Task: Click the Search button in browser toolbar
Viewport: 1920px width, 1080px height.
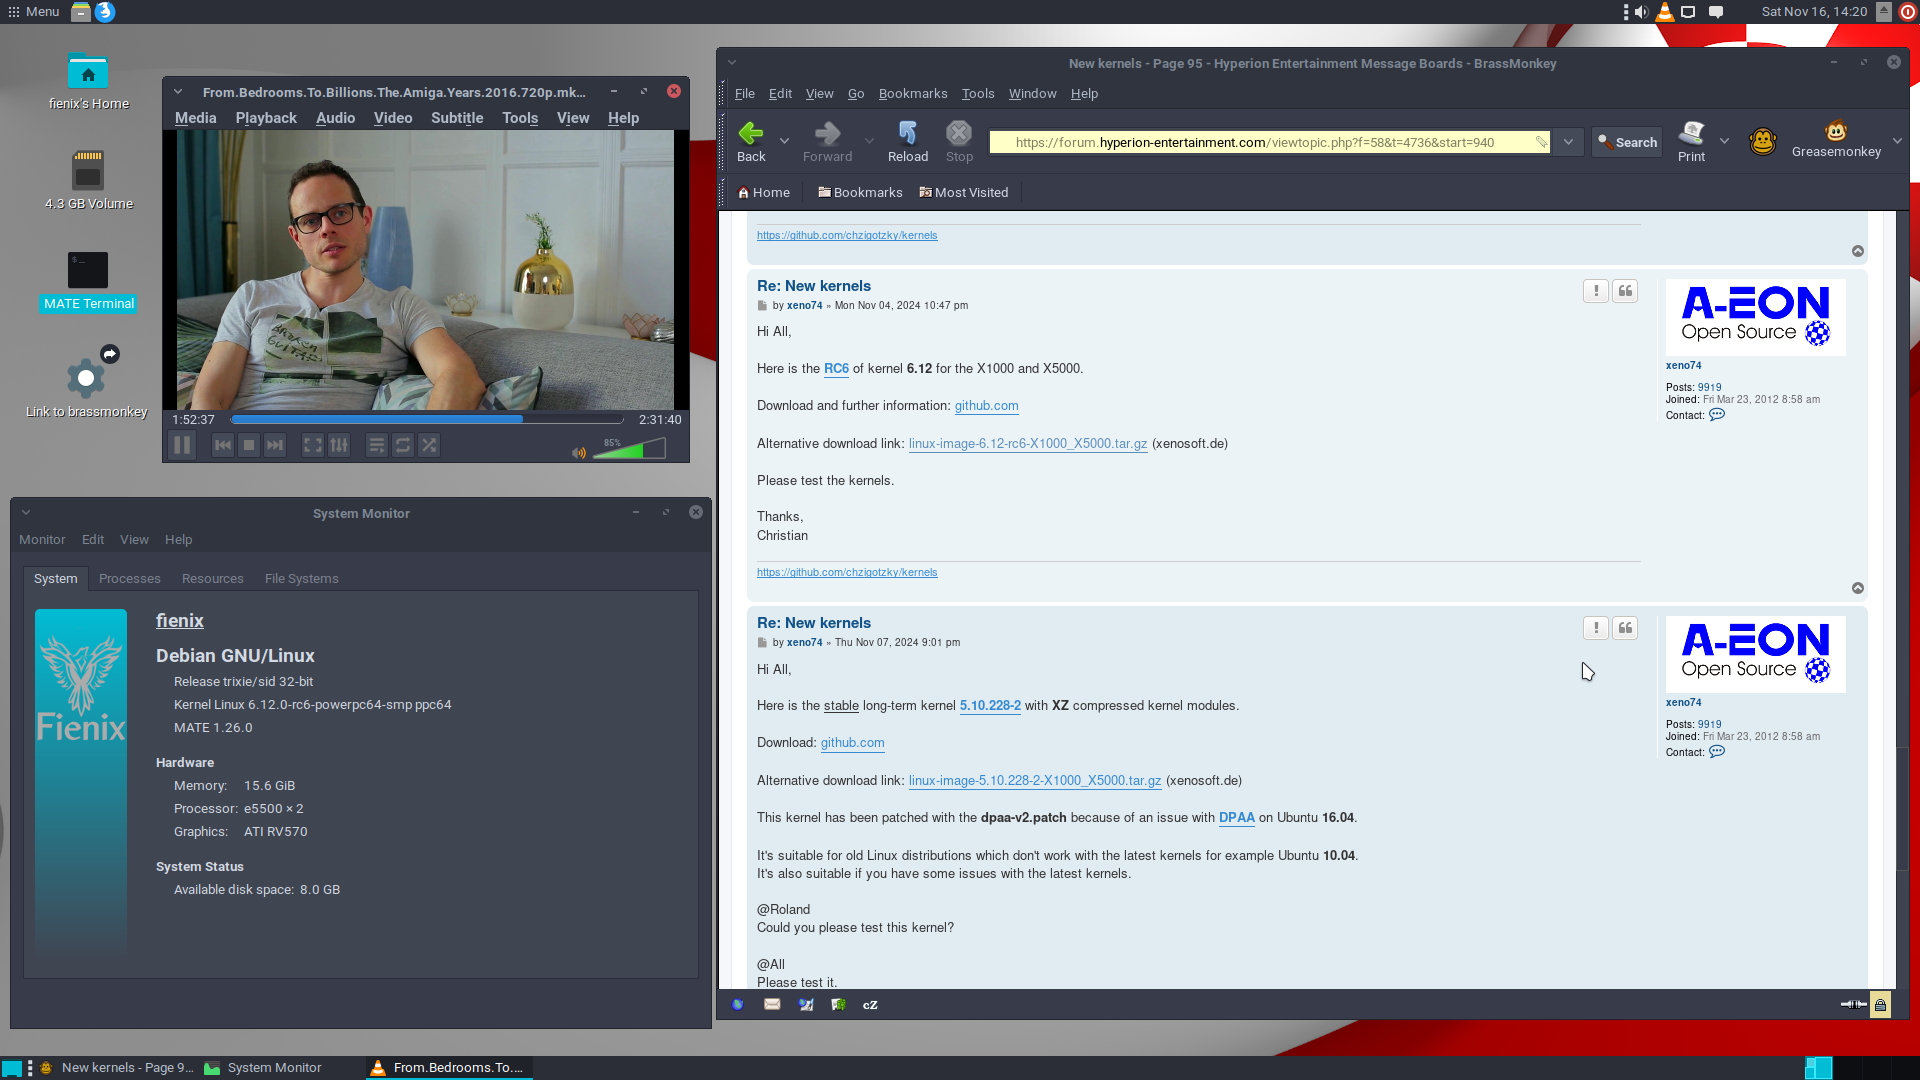Action: [x=1627, y=142]
